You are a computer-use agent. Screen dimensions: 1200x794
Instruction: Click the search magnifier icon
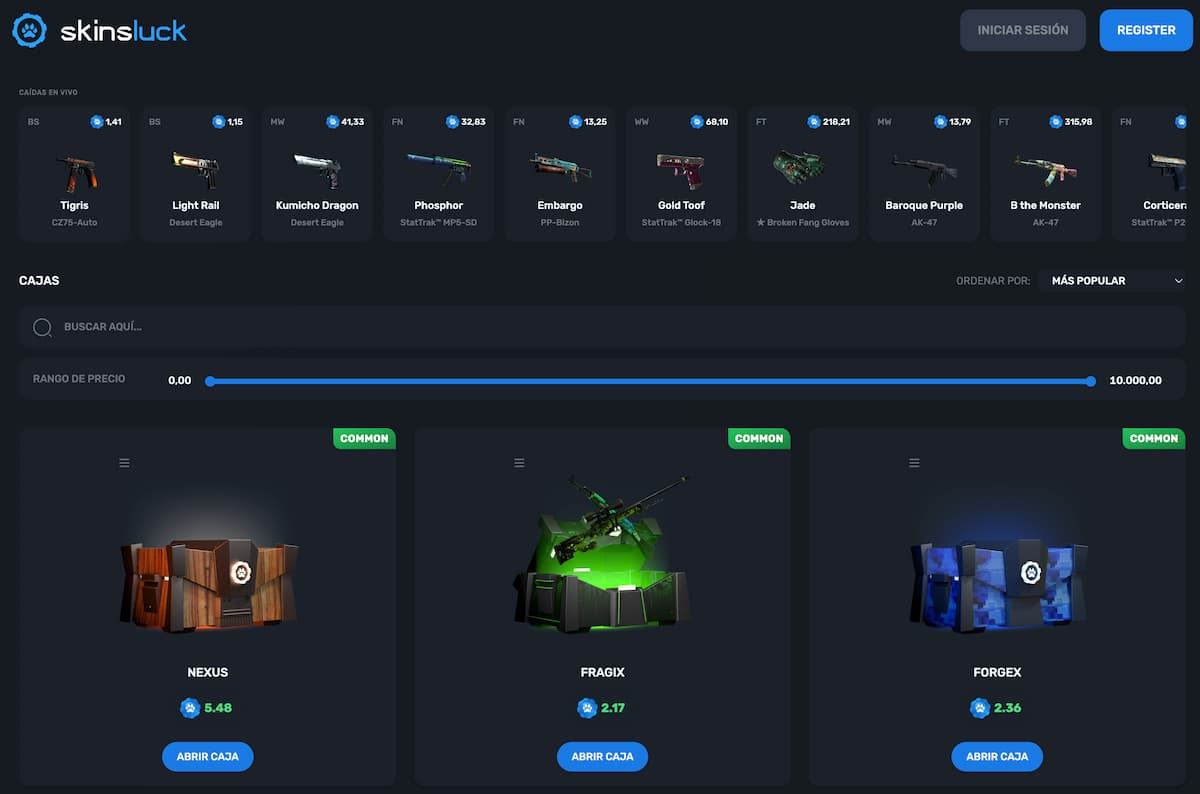pos(43,327)
